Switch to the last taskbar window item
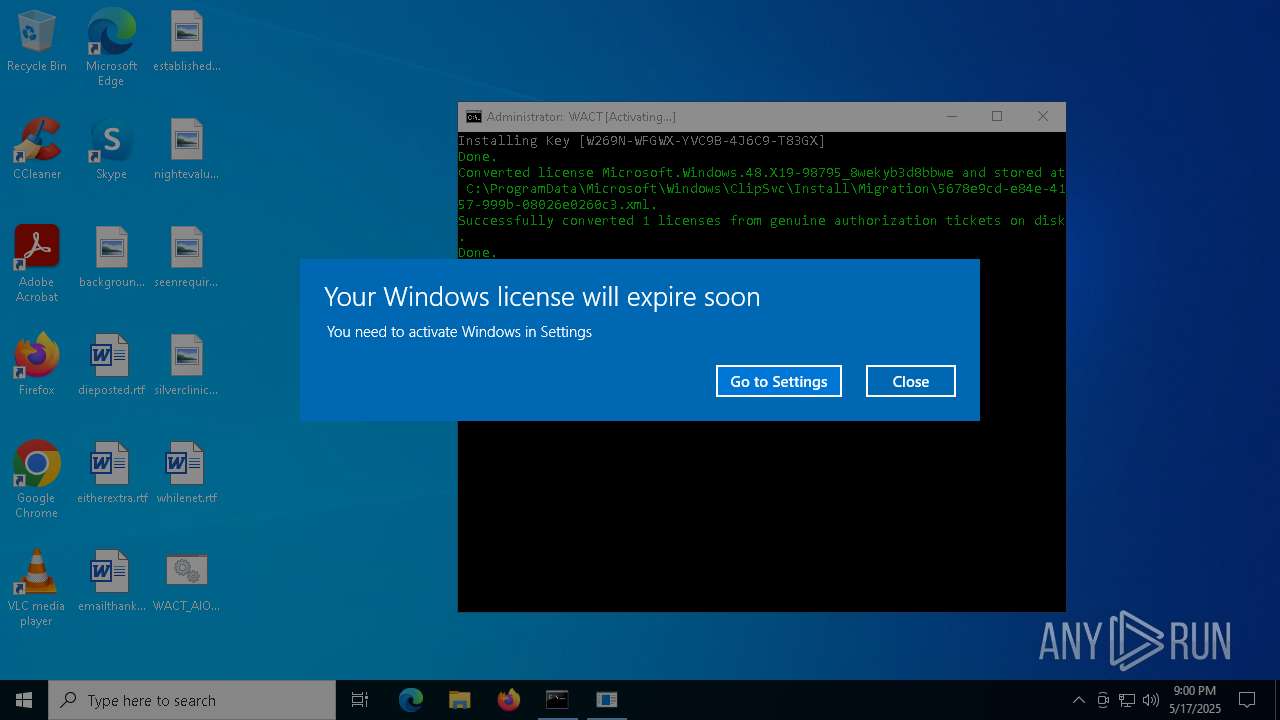Viewport: 1280px width, 720px height. (x=606, y=700)
